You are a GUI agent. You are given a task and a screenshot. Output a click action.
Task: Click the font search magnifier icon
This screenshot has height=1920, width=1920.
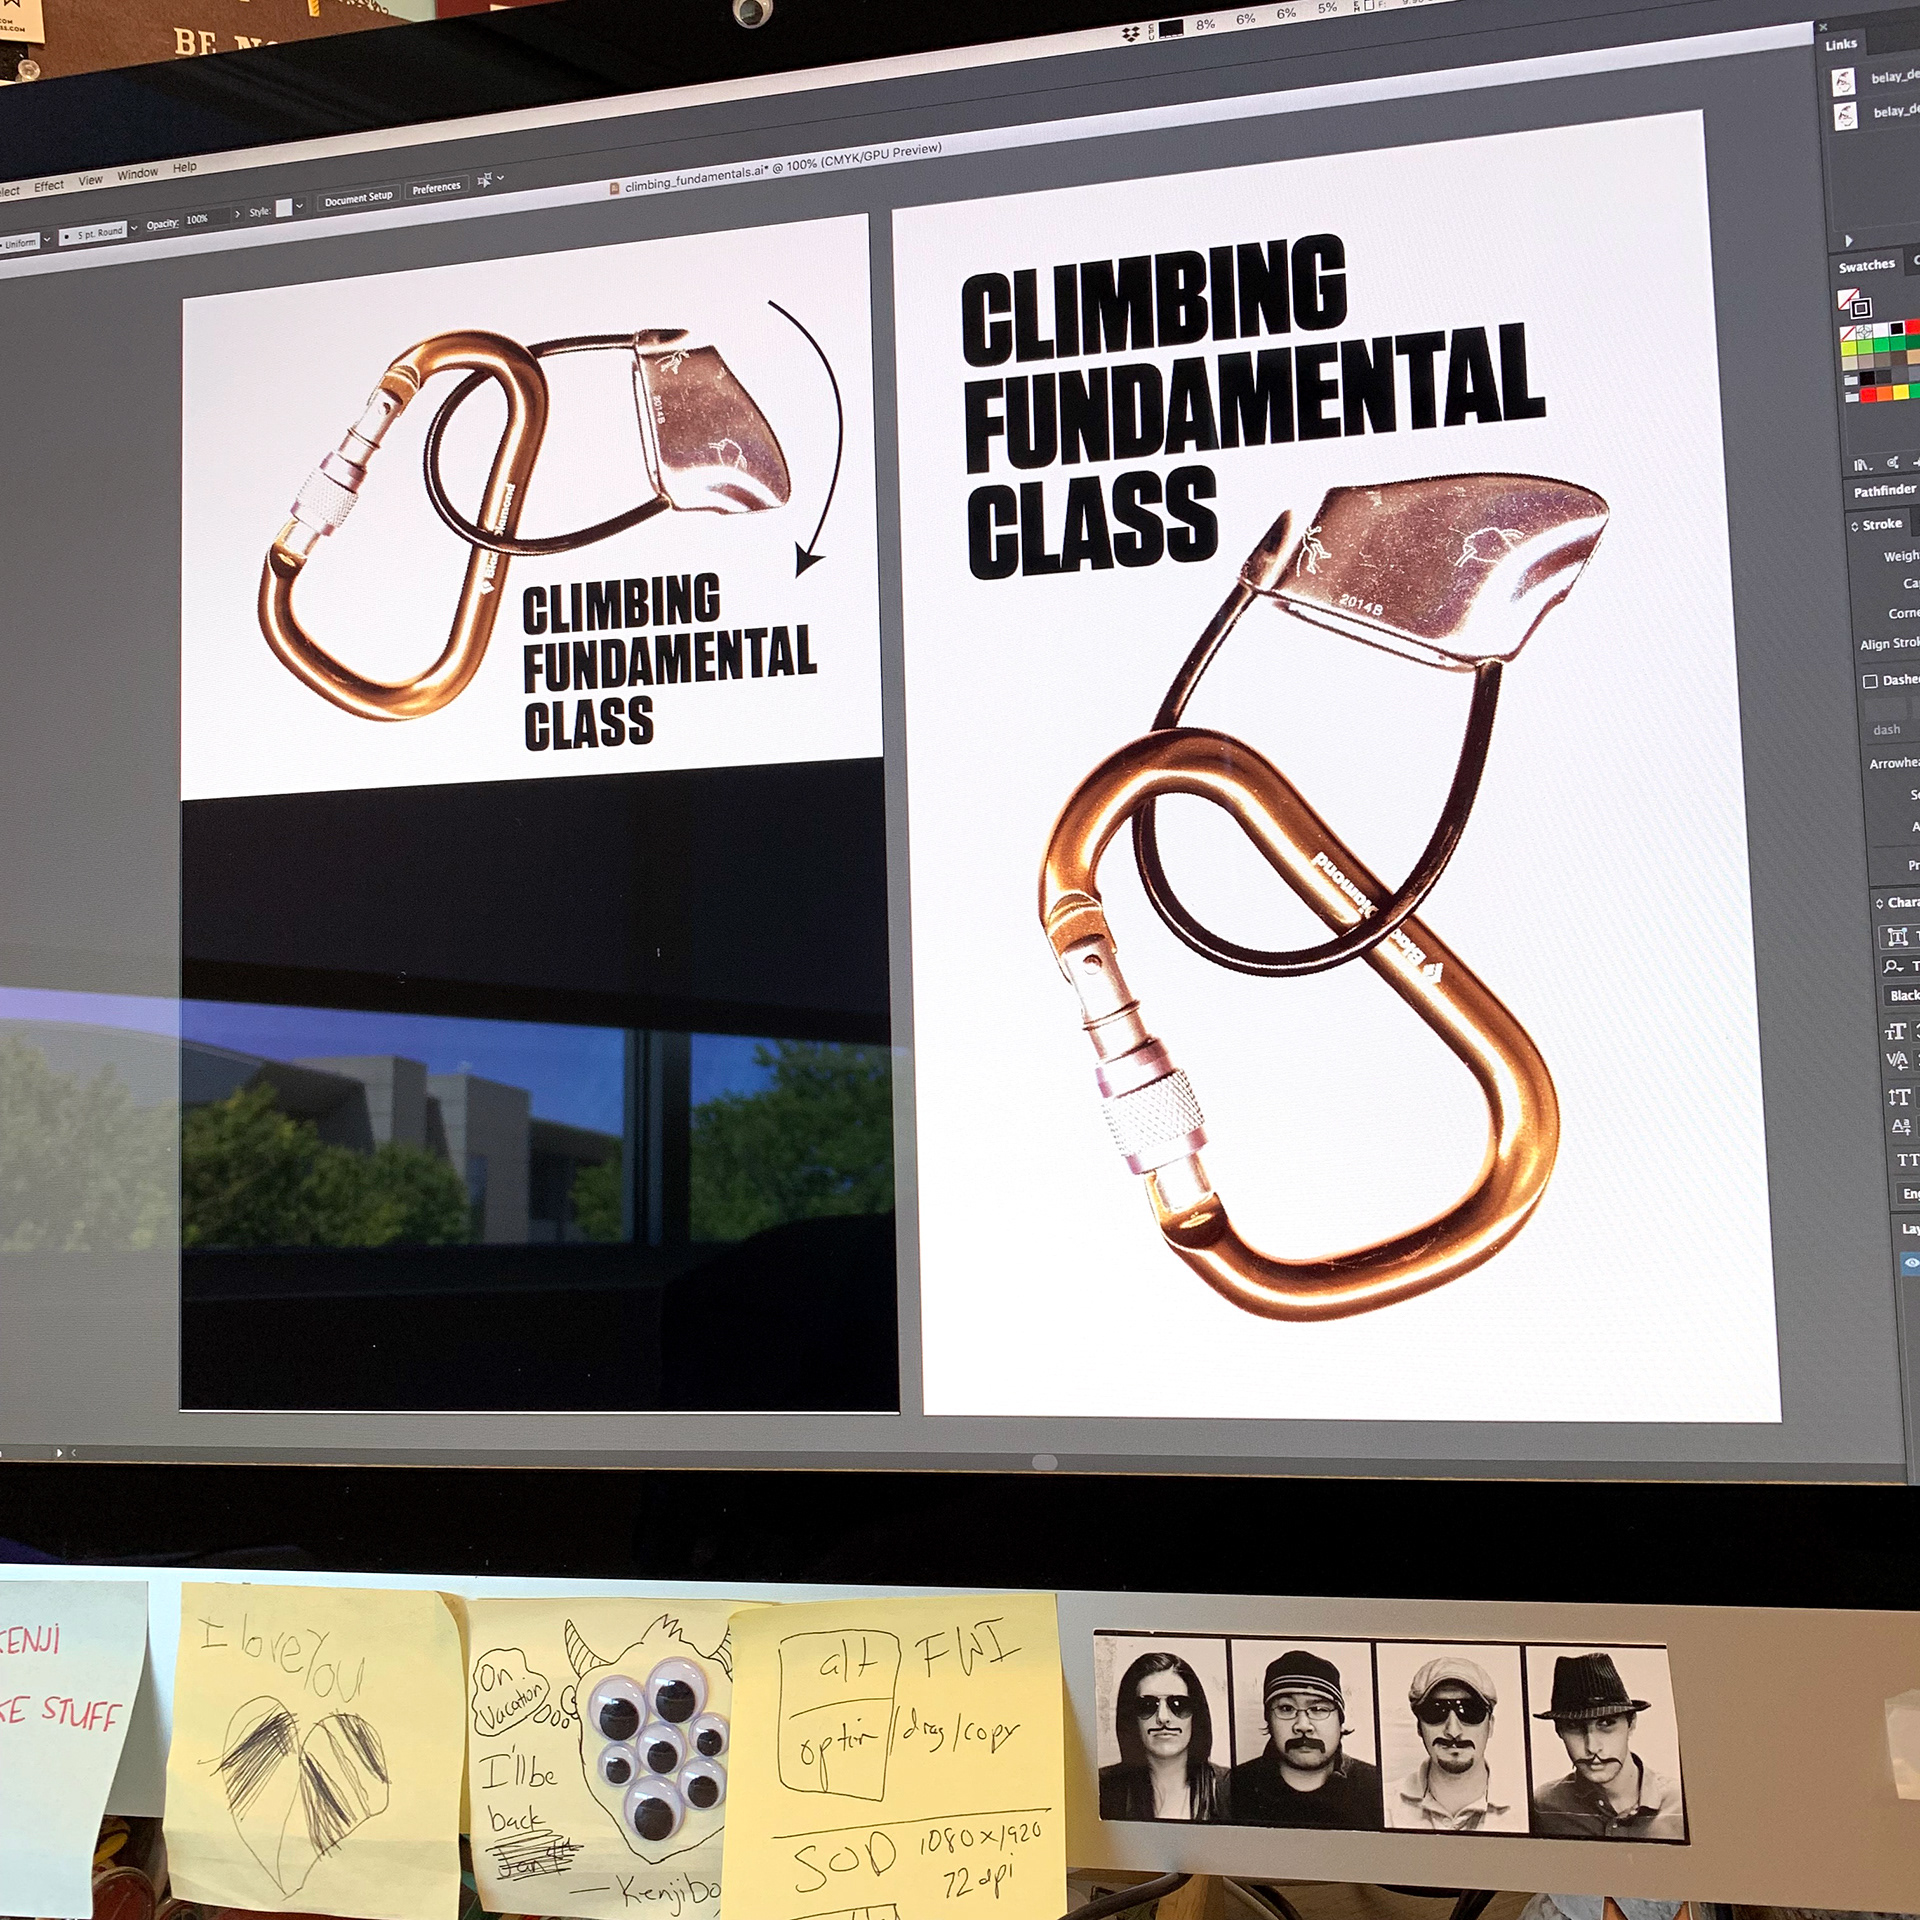point(1892,966)
